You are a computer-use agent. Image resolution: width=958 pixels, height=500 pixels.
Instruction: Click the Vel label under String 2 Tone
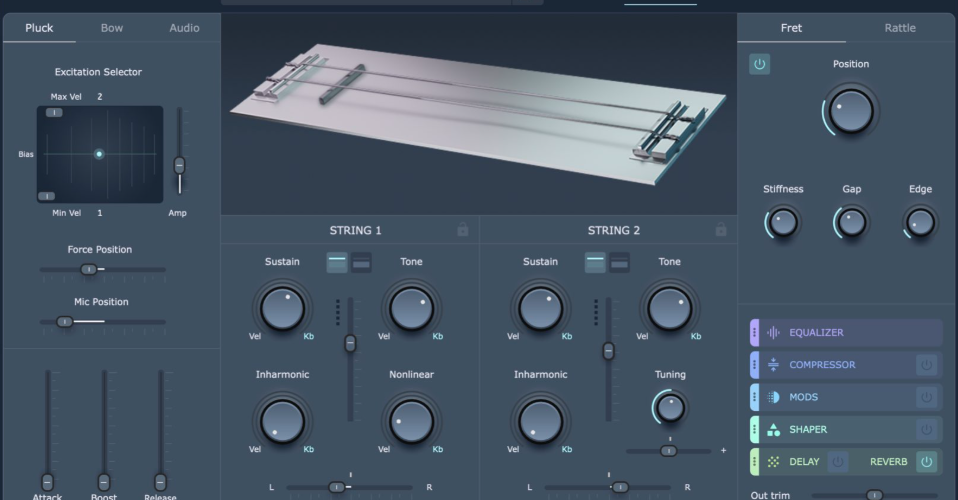point(642,336)
